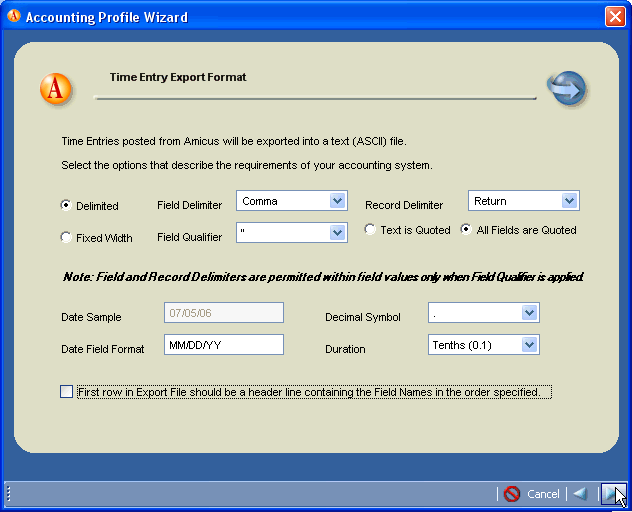The width and height of the screenshot is (632, 512).
Task: Click the orange Amicus 'A' logo icon
Action: click(x=56, y=89)
